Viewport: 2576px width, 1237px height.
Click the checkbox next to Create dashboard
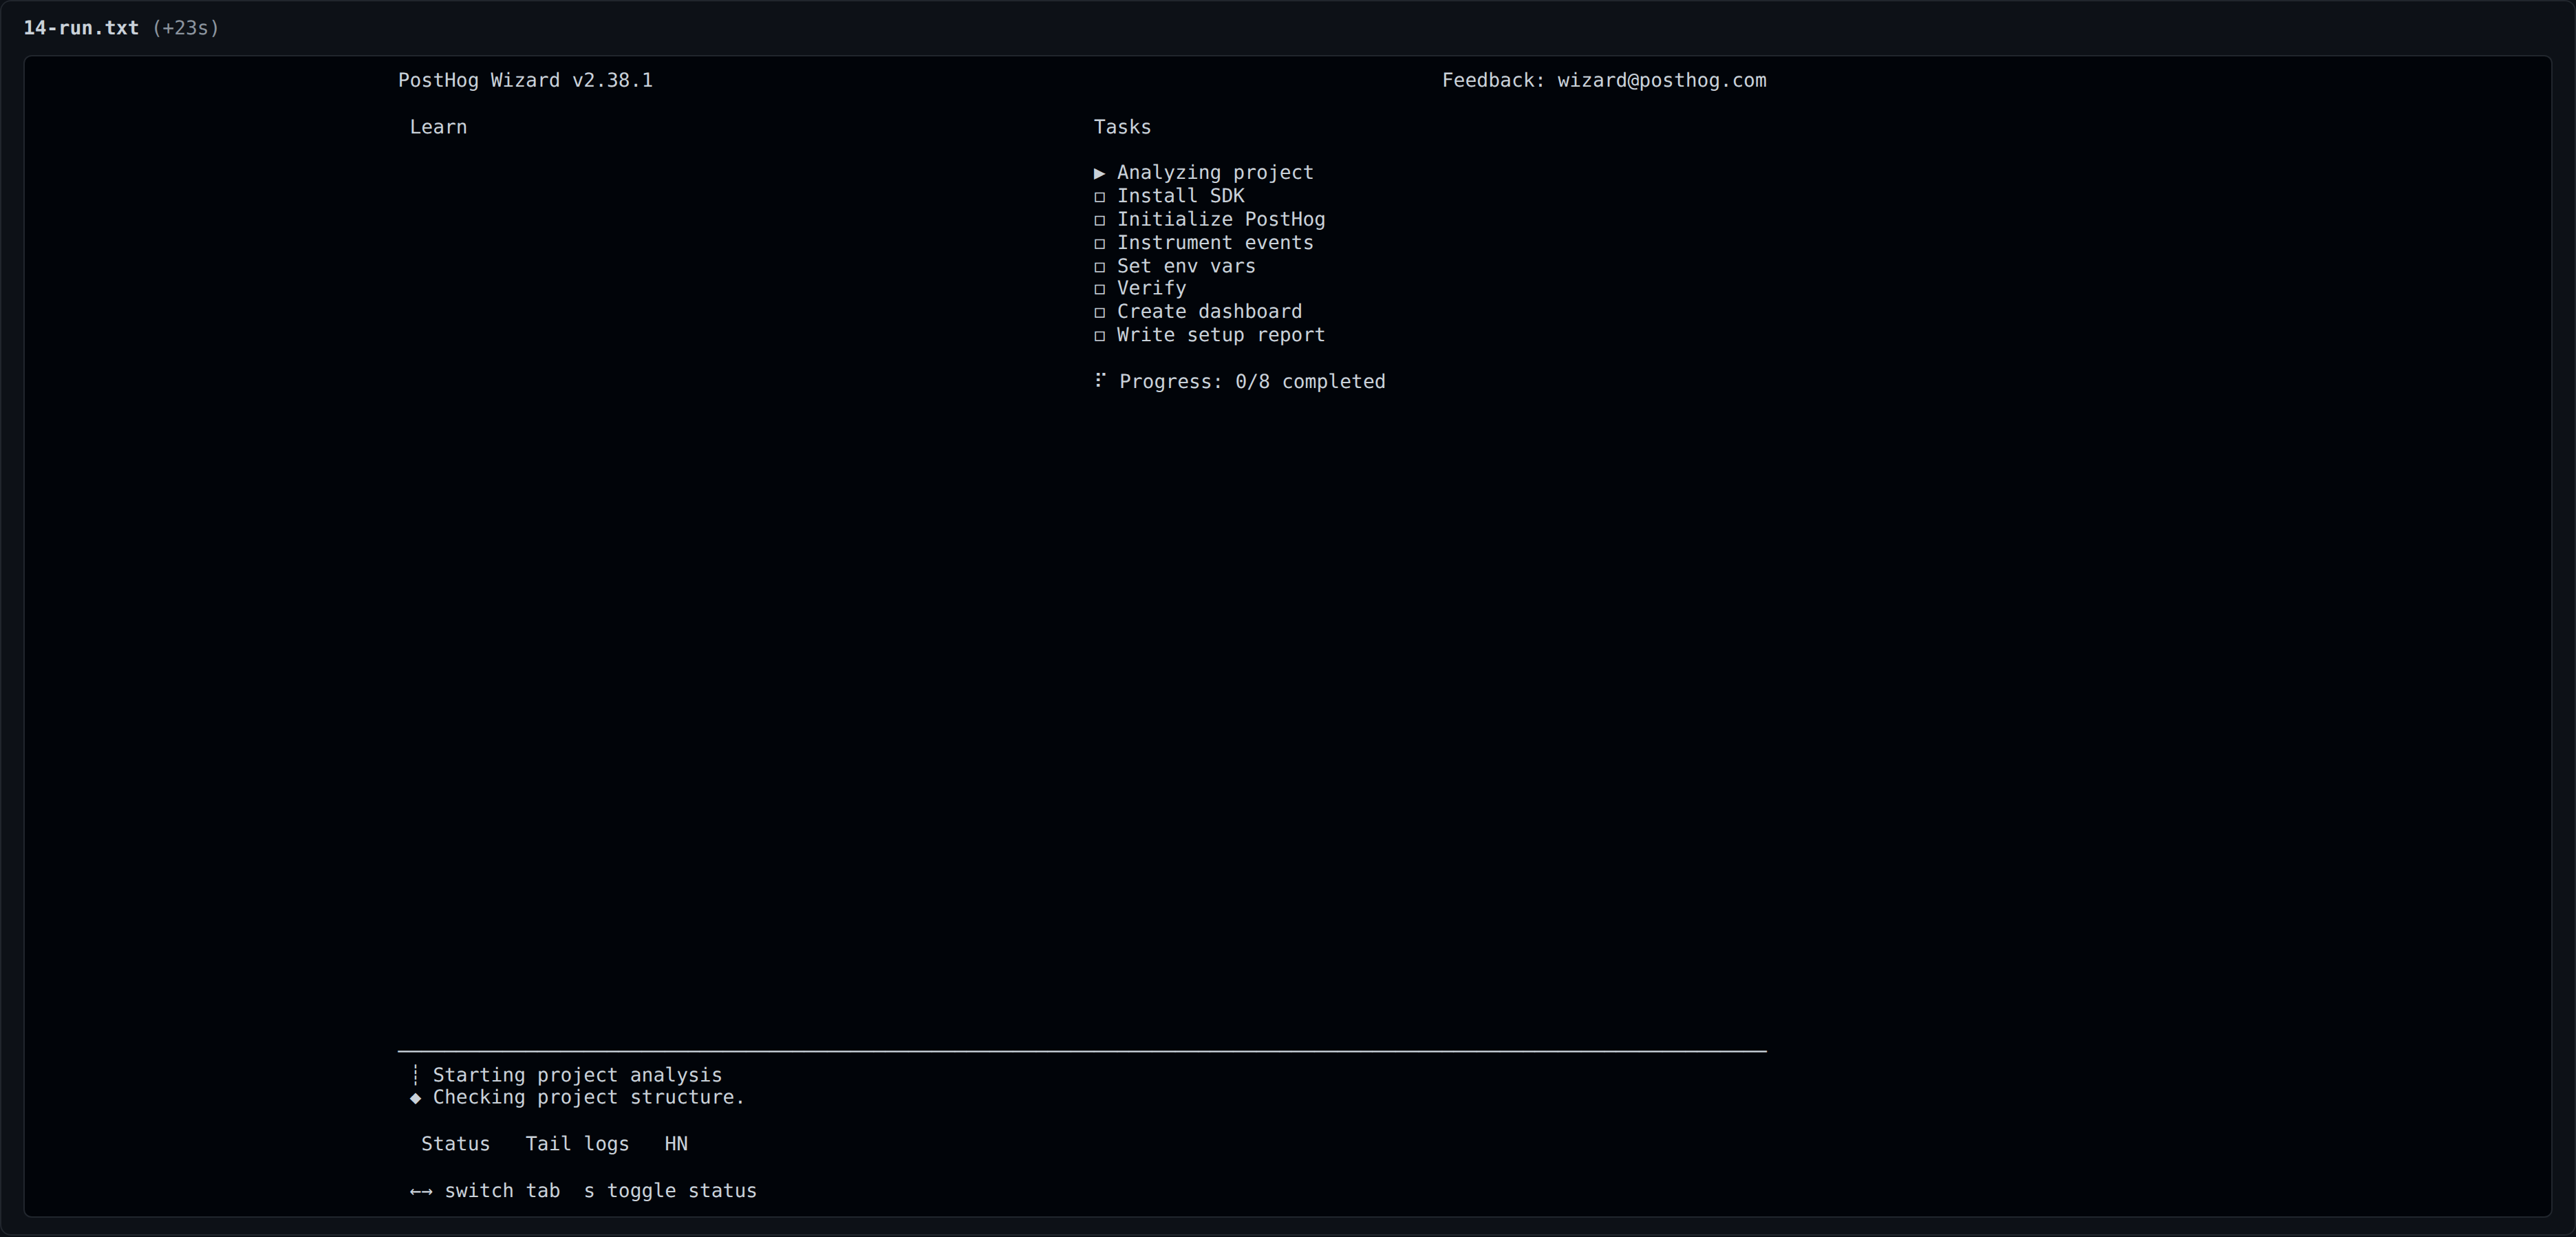[1099, 312]
